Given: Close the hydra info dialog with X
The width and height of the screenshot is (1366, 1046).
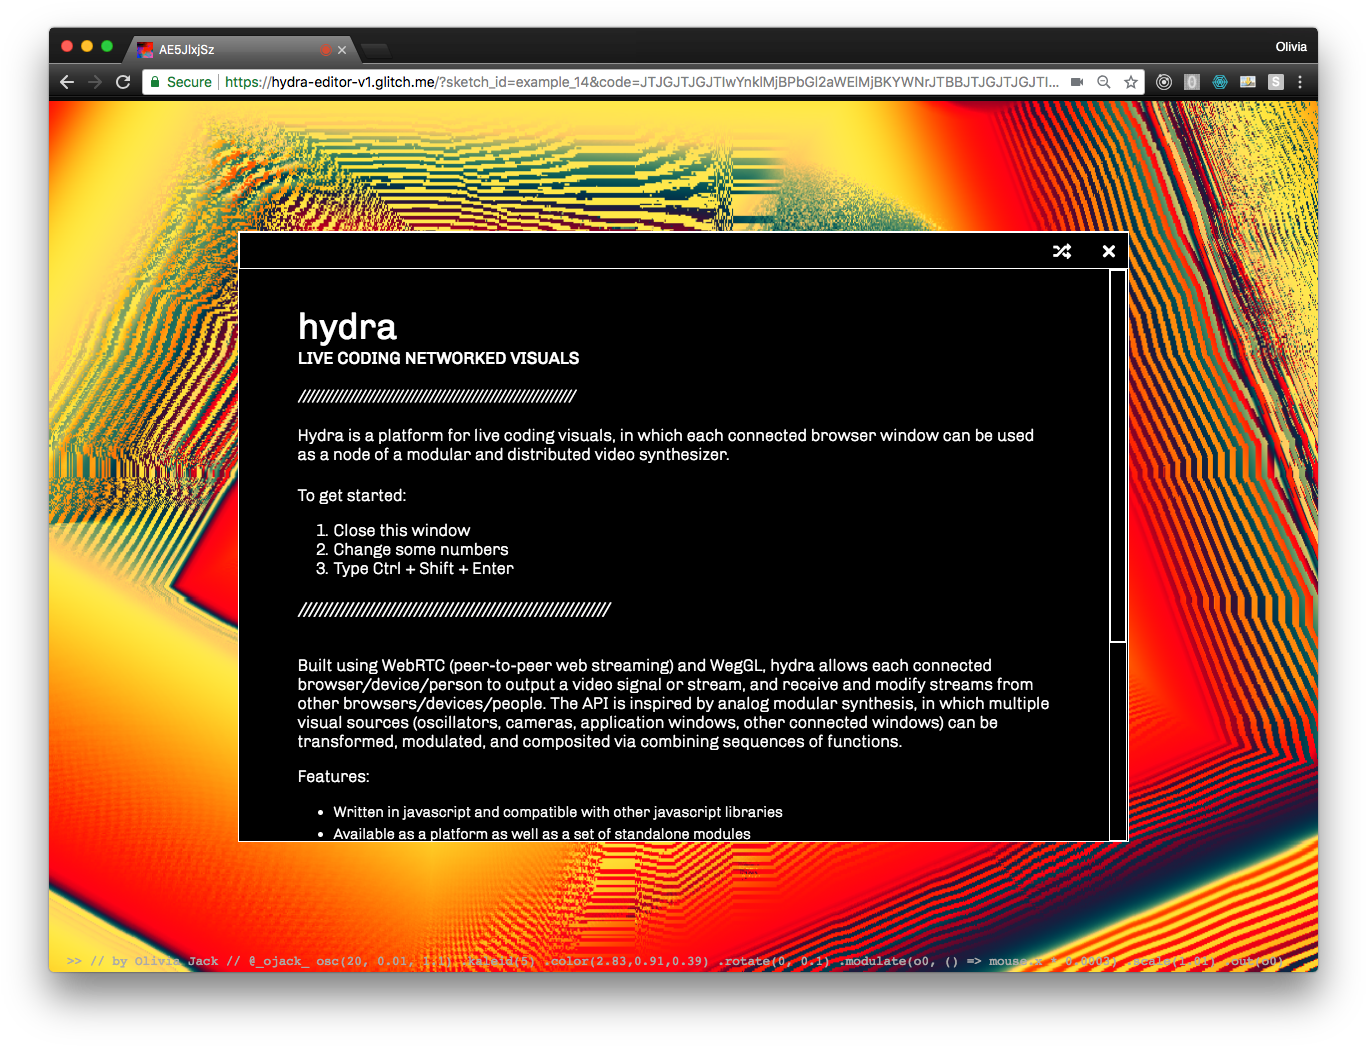Looking at the screenshot, I should [1108, 251].
